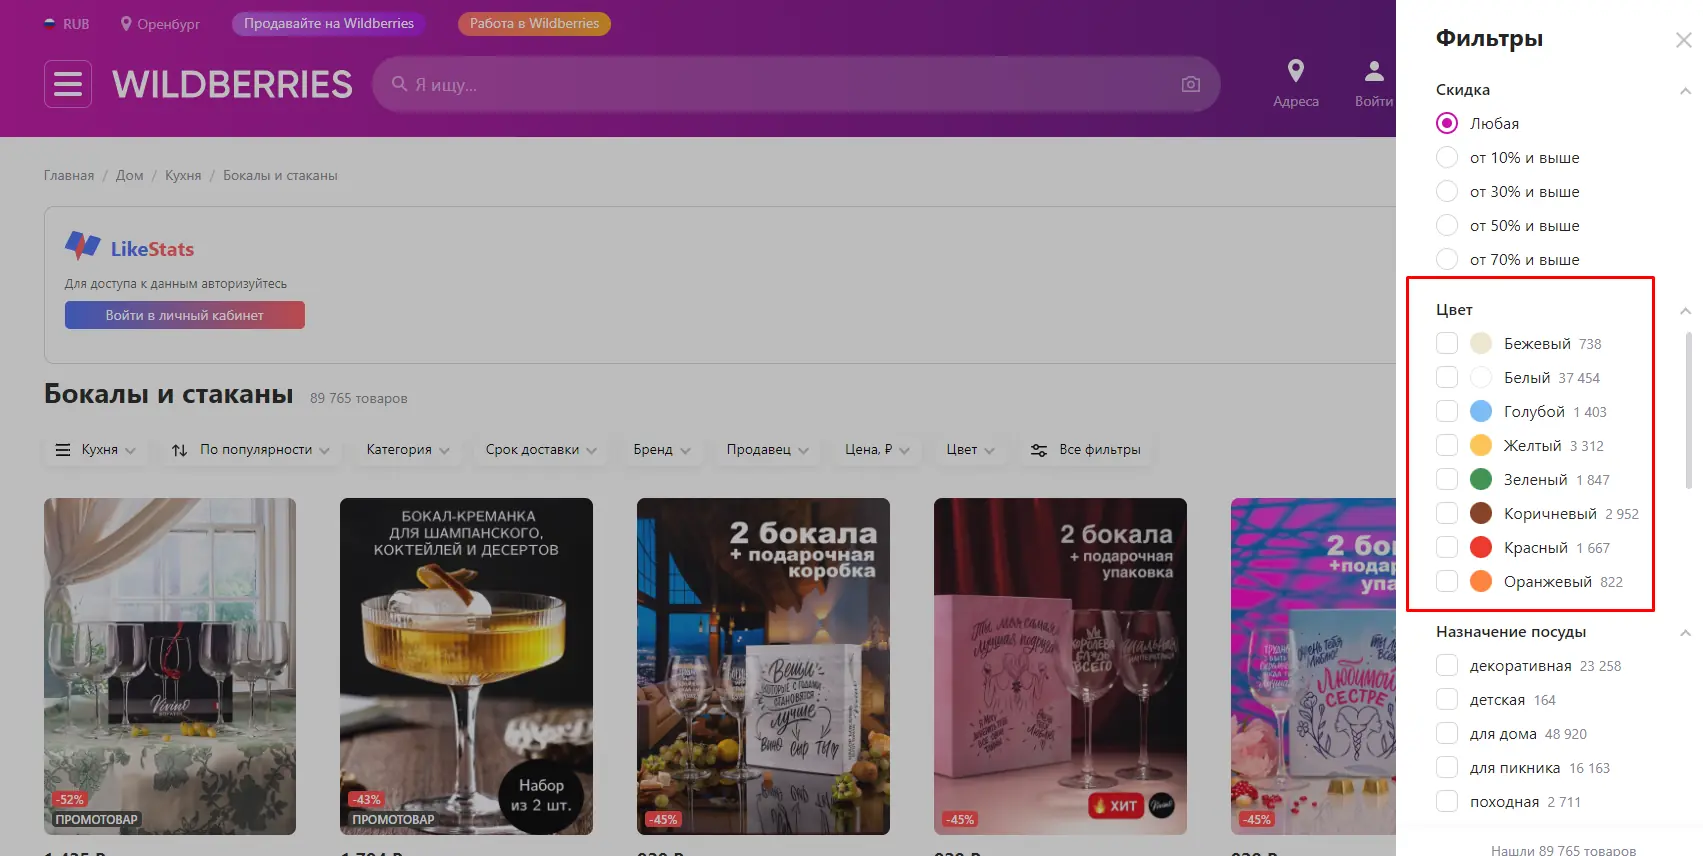Search by photo camera icon
Image resolution: width=1703 pixels, height=856 pixels.
1190,84
